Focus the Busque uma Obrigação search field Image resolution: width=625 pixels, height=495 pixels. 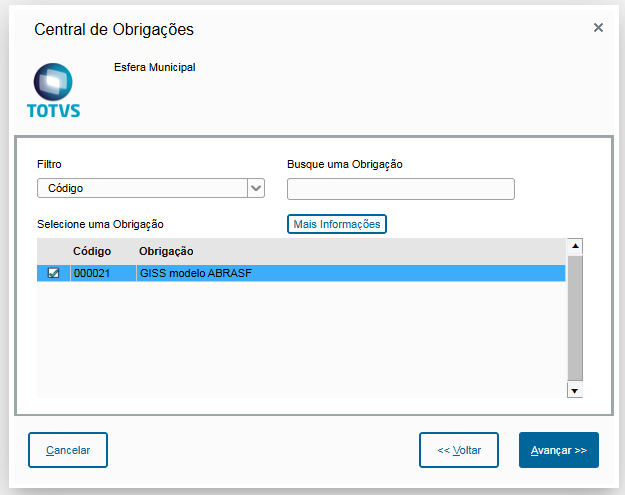[401, 189]
